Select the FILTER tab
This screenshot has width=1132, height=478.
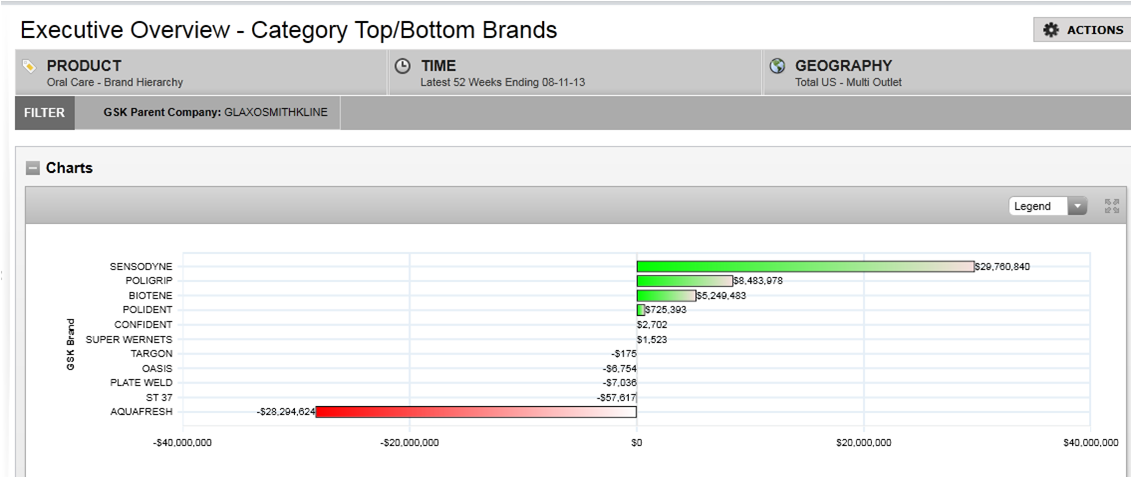click(x=44, y=114)
